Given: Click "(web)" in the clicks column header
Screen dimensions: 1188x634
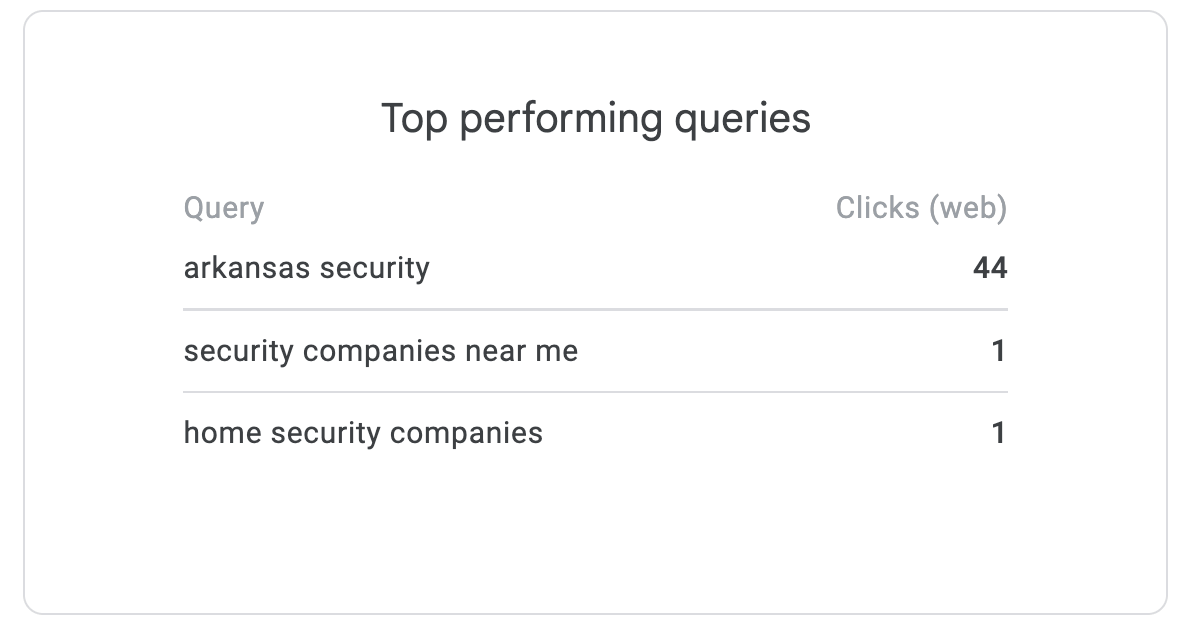Looking at the screenshot, I should [967, 208].
